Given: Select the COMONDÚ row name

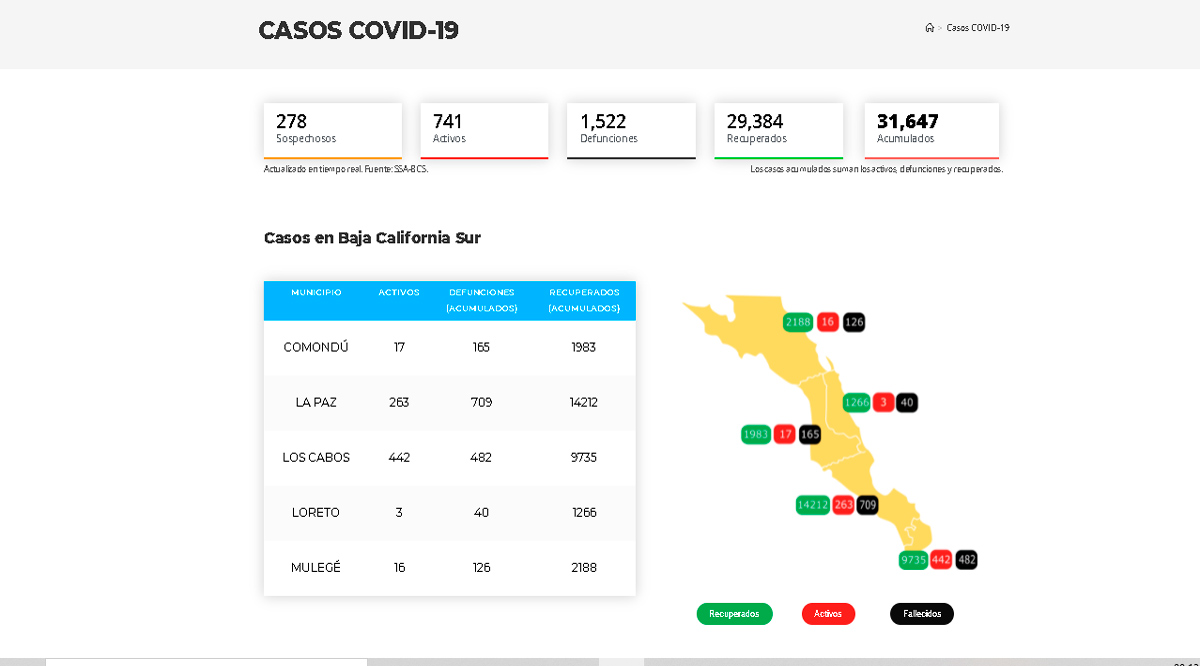Looking at the screenshot, I should click(x=316, y=348).
